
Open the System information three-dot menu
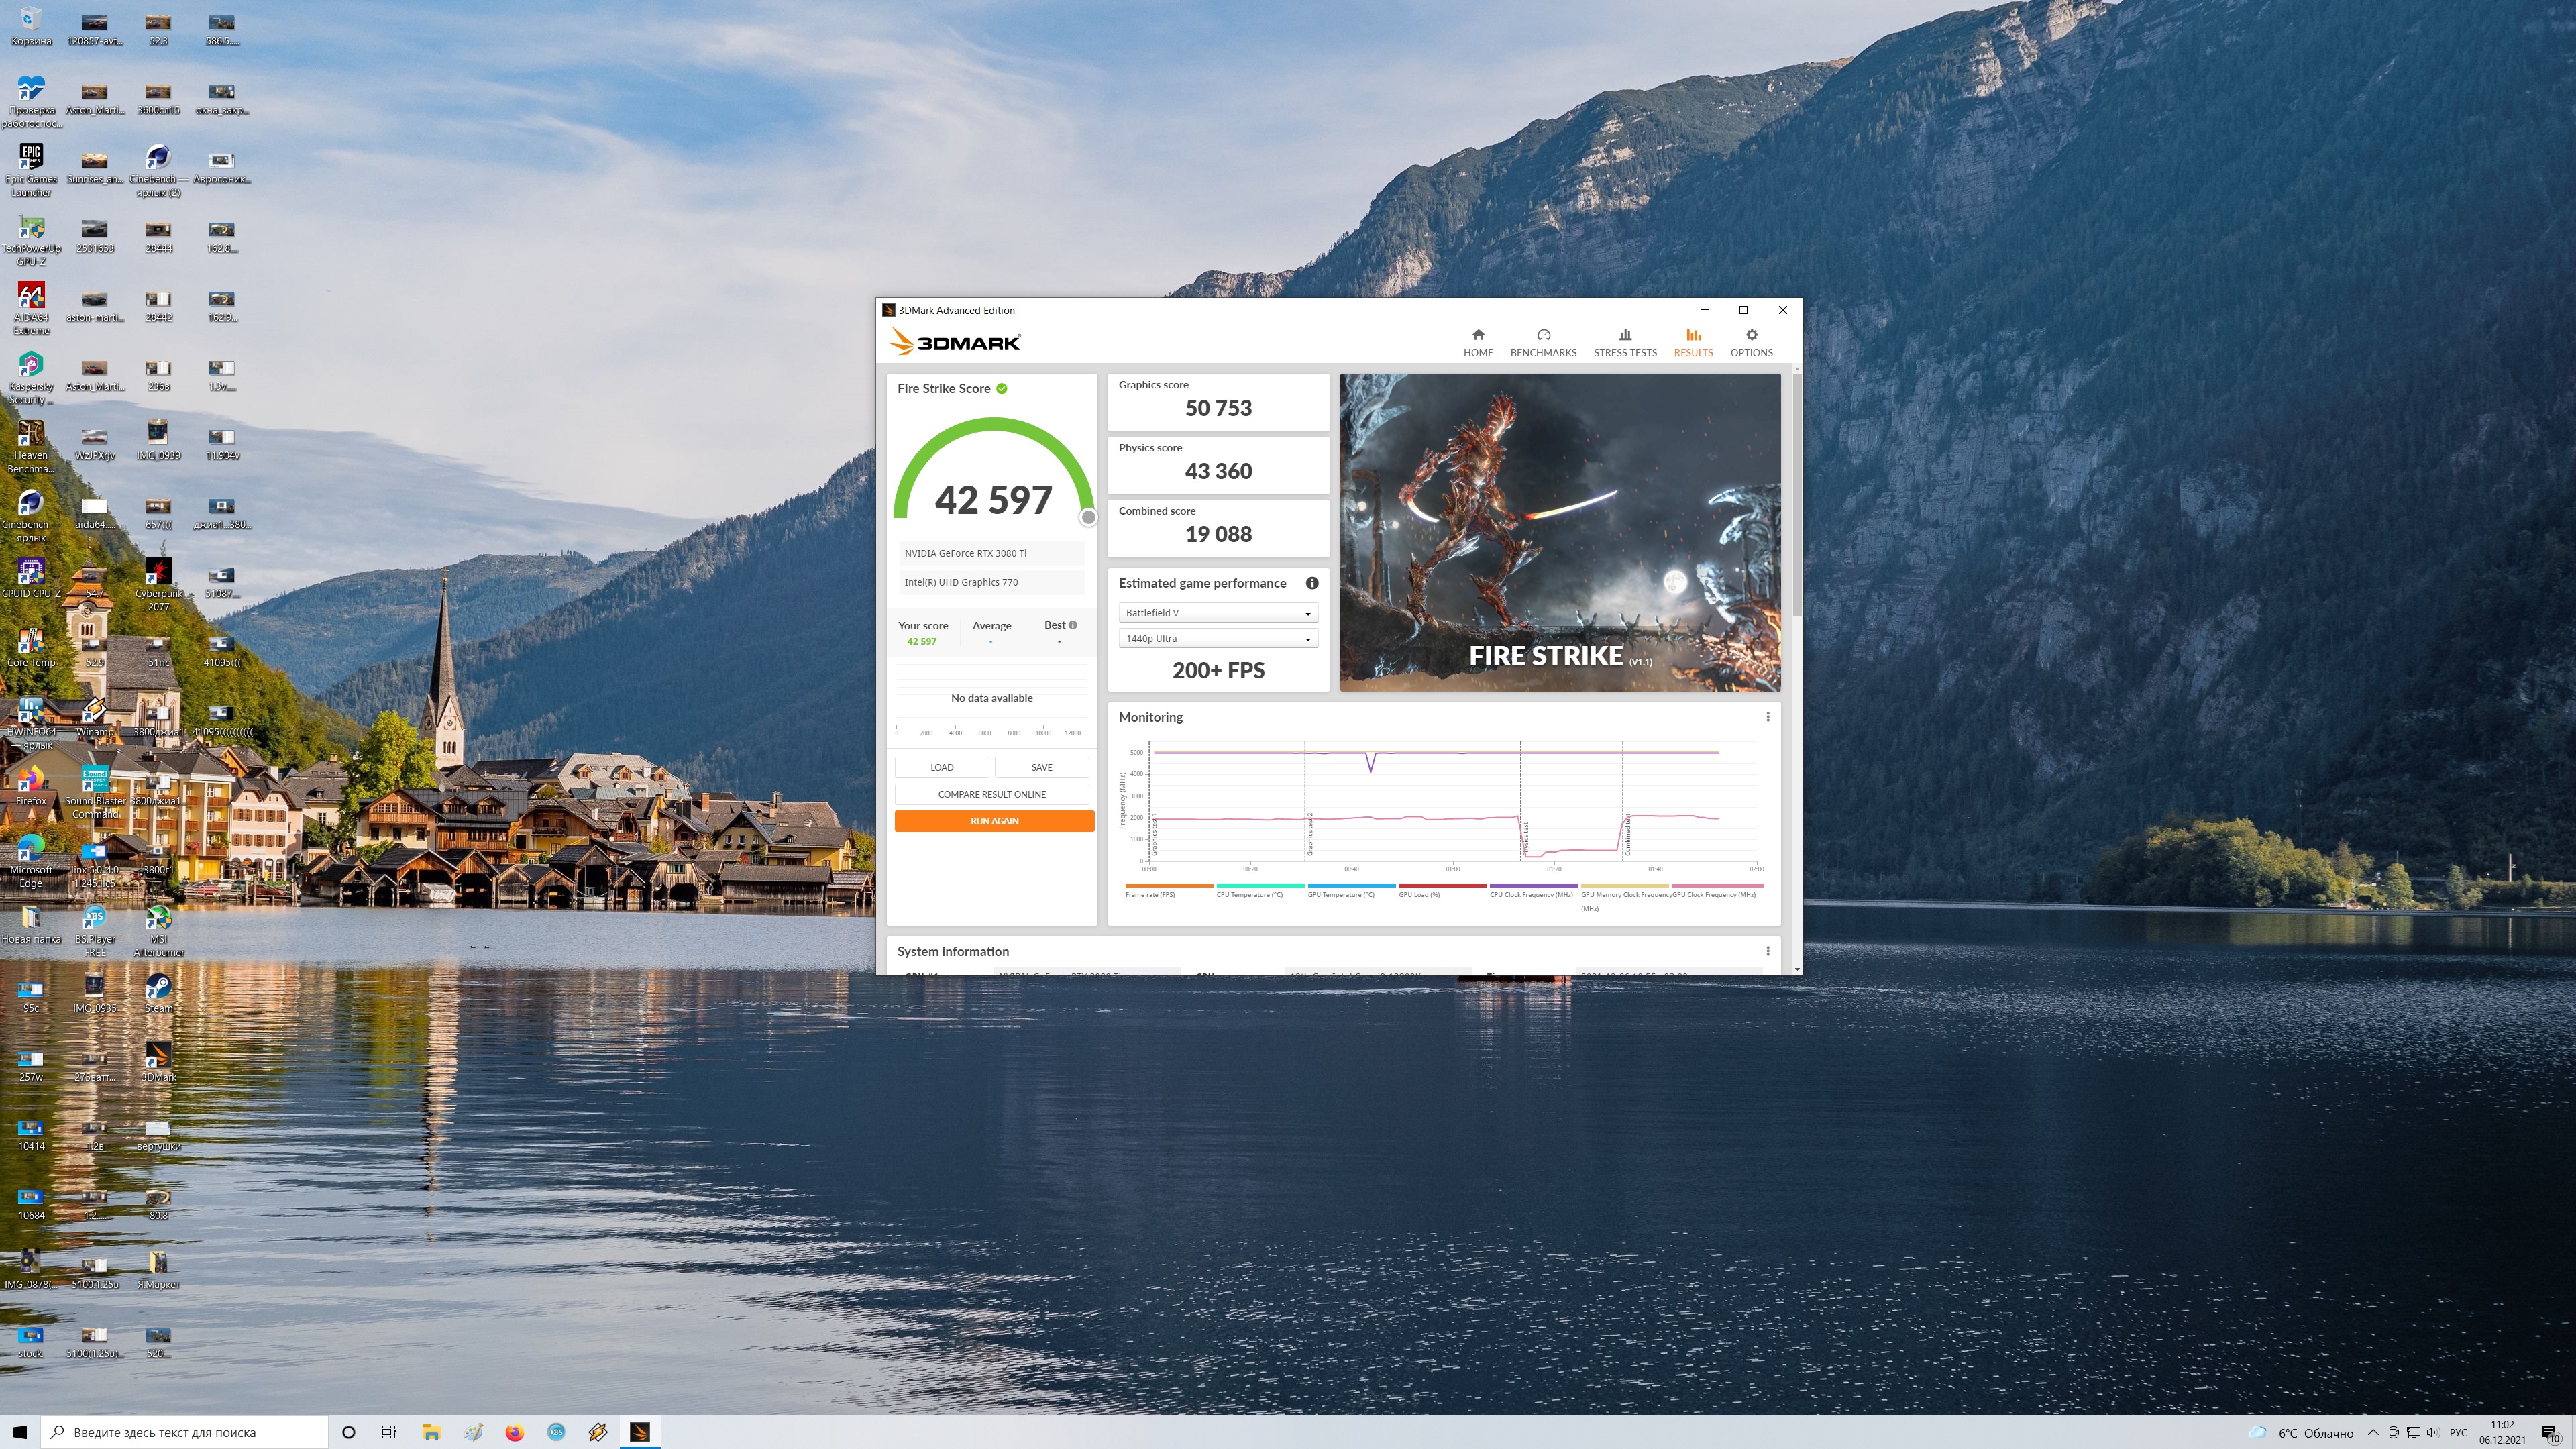[x=1767, y=951]
